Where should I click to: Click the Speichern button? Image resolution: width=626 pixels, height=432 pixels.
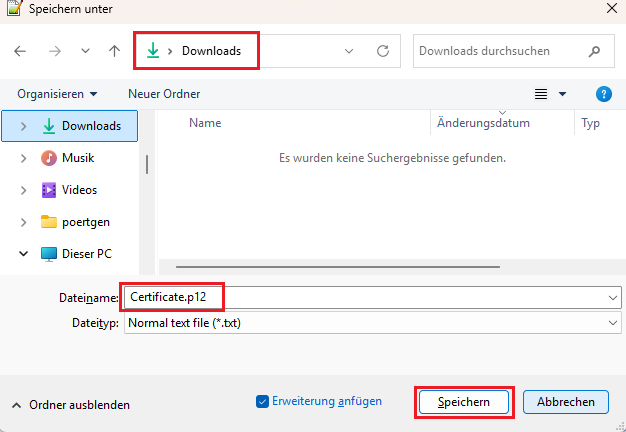click(x=464, y=402)
